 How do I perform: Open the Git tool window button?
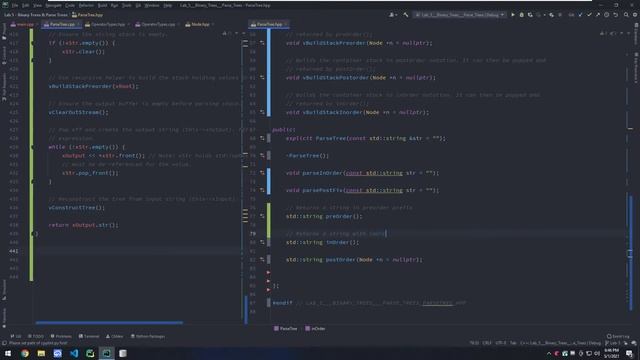16,336
